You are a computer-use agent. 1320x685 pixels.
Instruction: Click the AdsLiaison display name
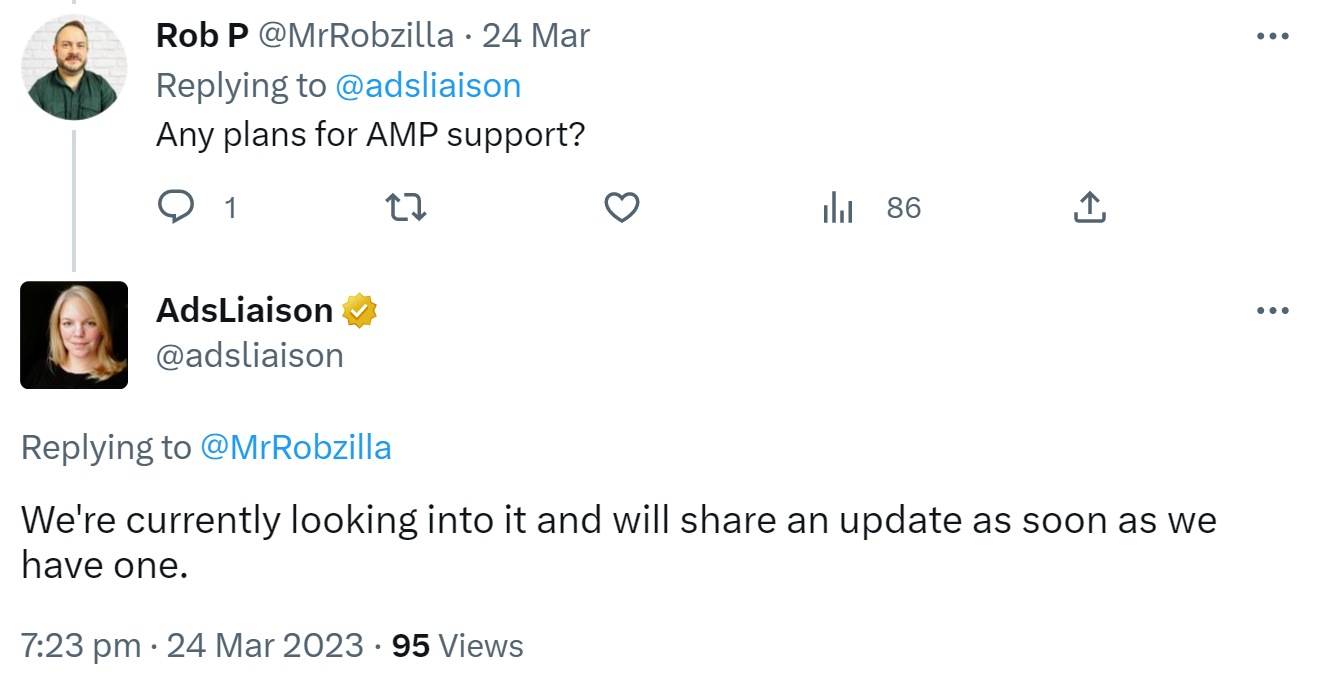click(244, 311)
